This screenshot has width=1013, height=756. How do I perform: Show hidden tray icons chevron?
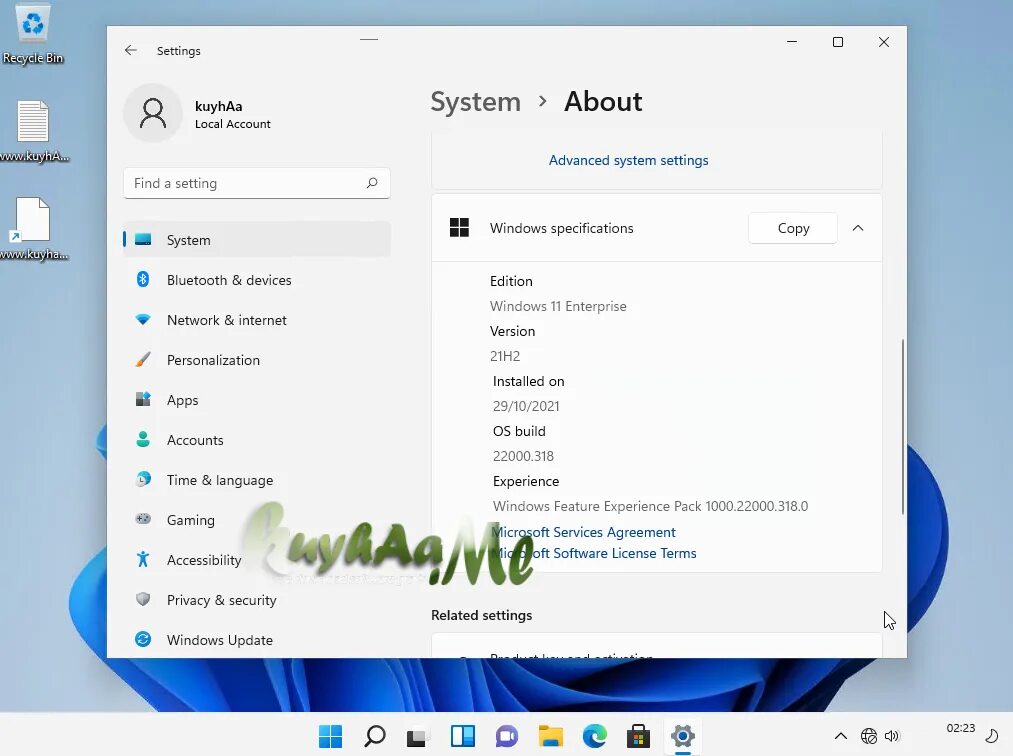point(841,735)
